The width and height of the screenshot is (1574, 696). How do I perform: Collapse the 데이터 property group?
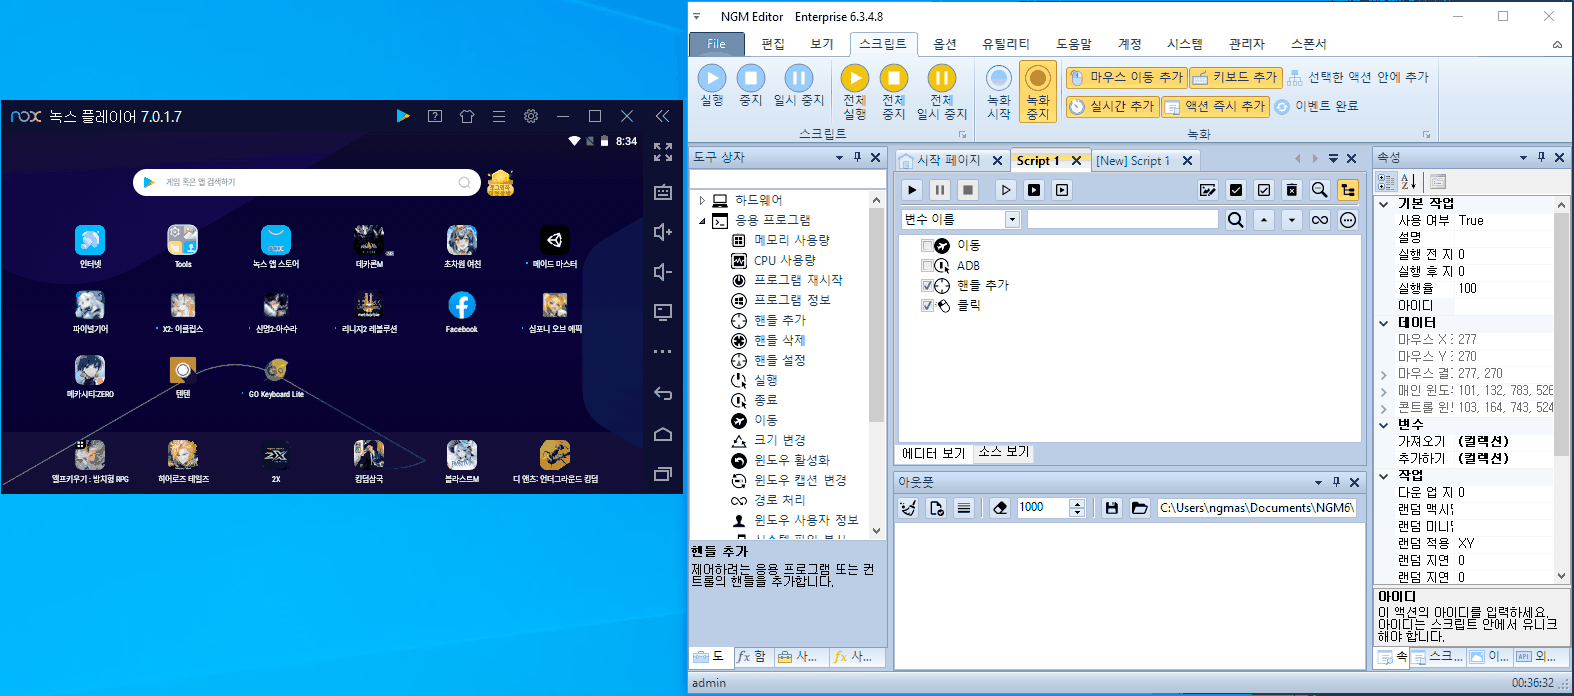(1384, 323)
